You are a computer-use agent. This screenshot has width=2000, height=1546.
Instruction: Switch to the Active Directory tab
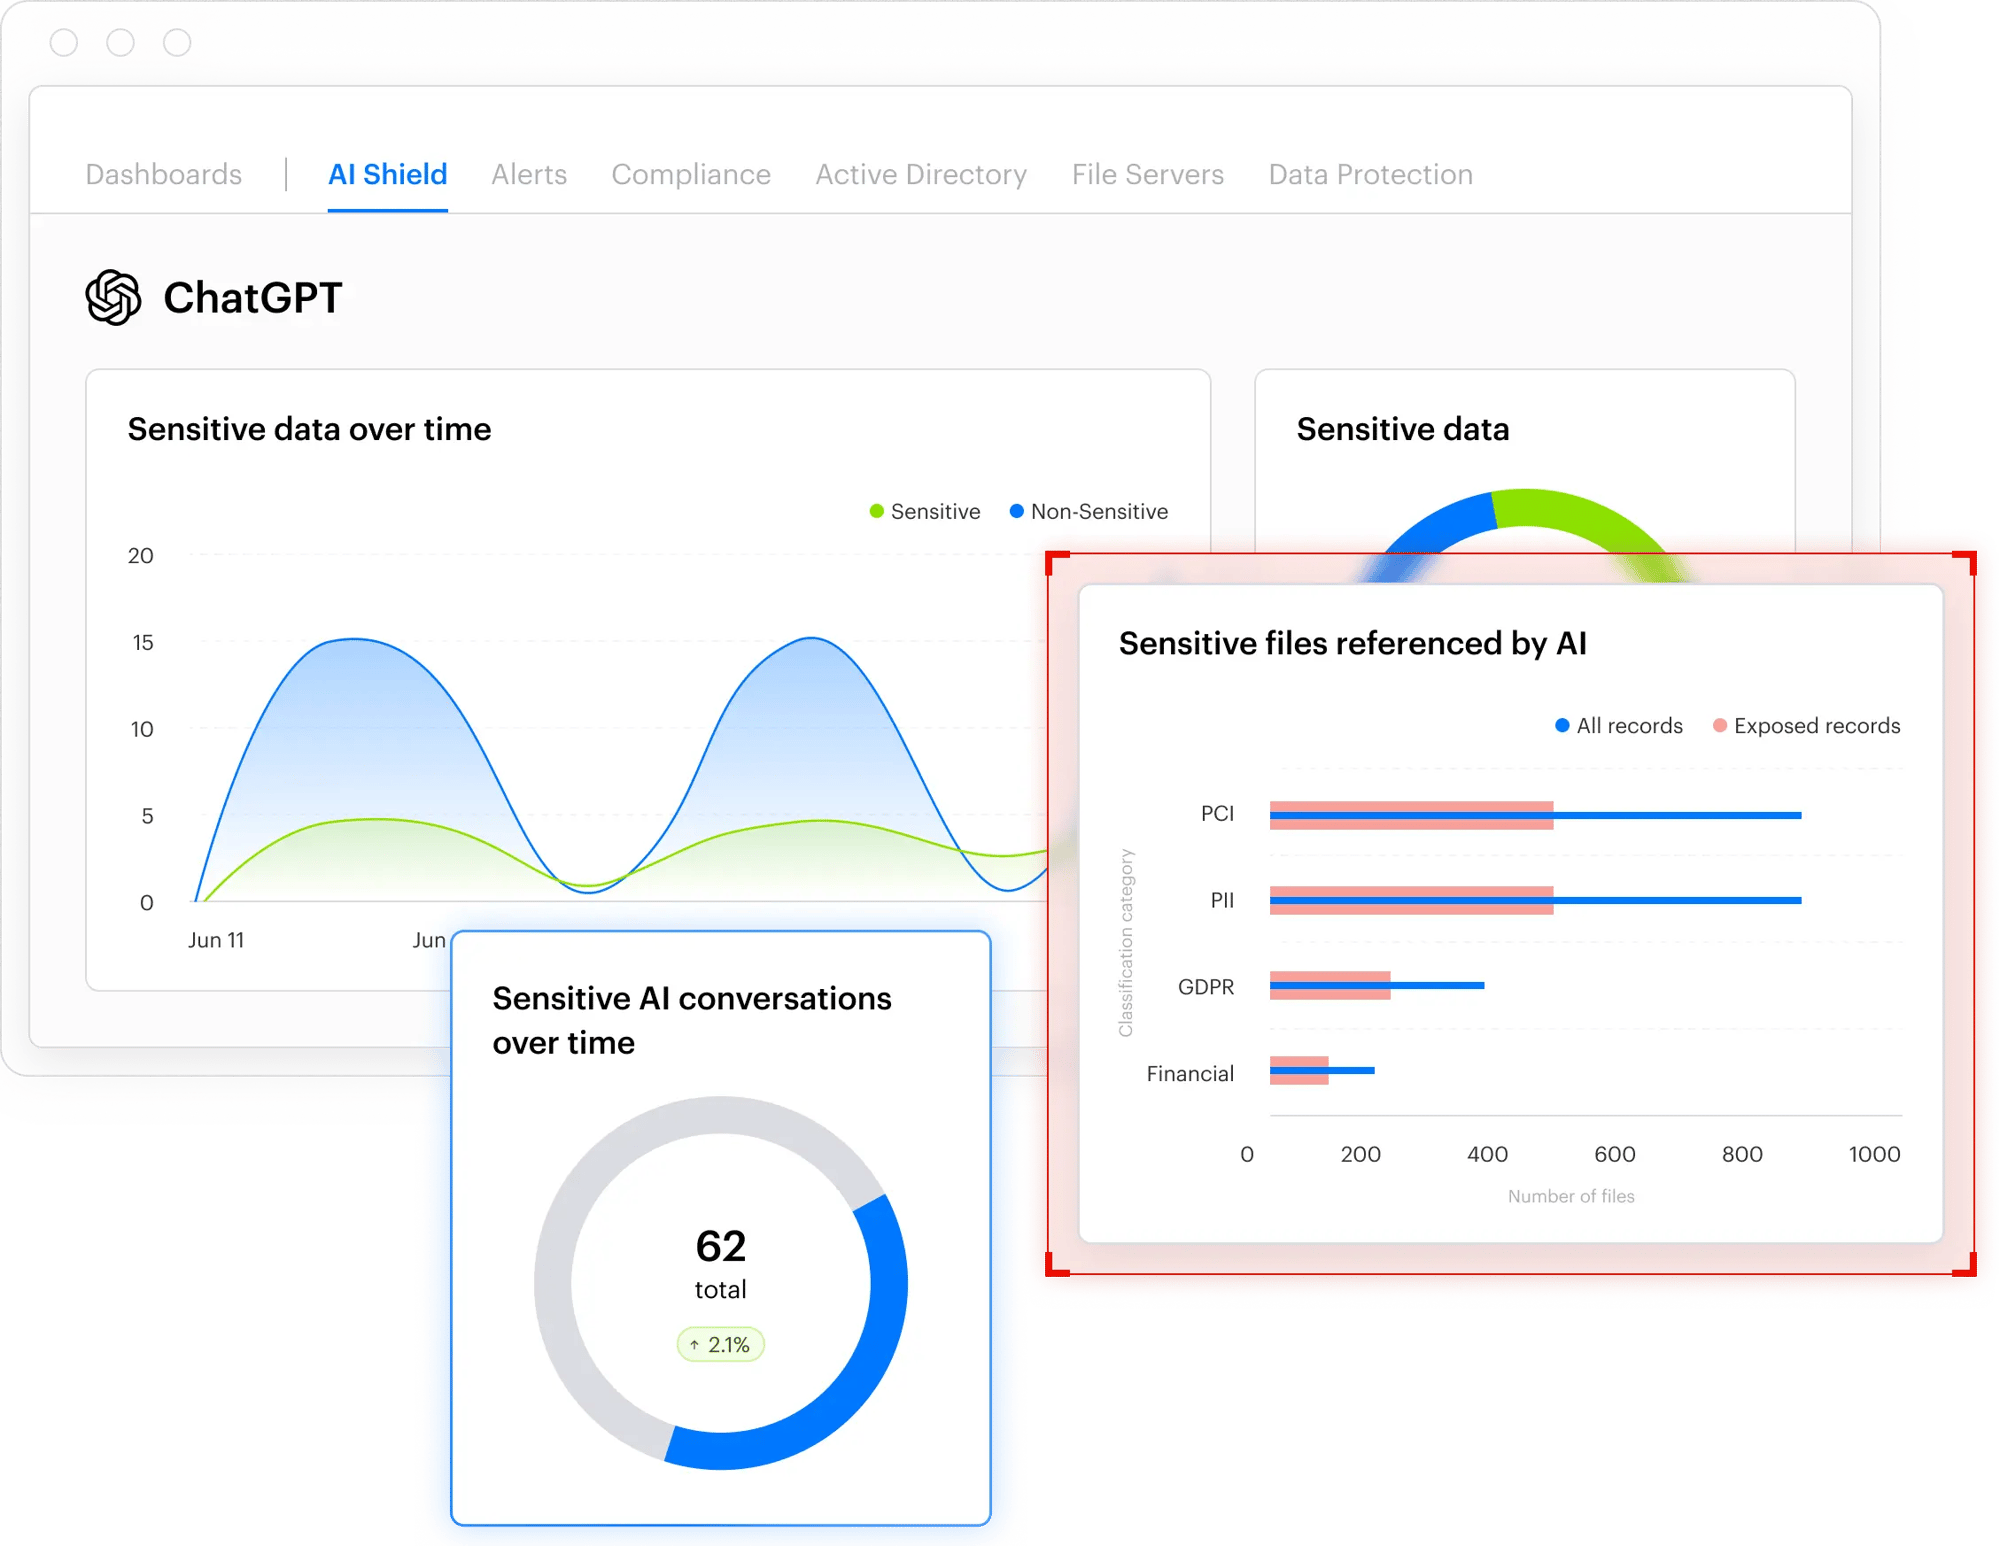920,174
